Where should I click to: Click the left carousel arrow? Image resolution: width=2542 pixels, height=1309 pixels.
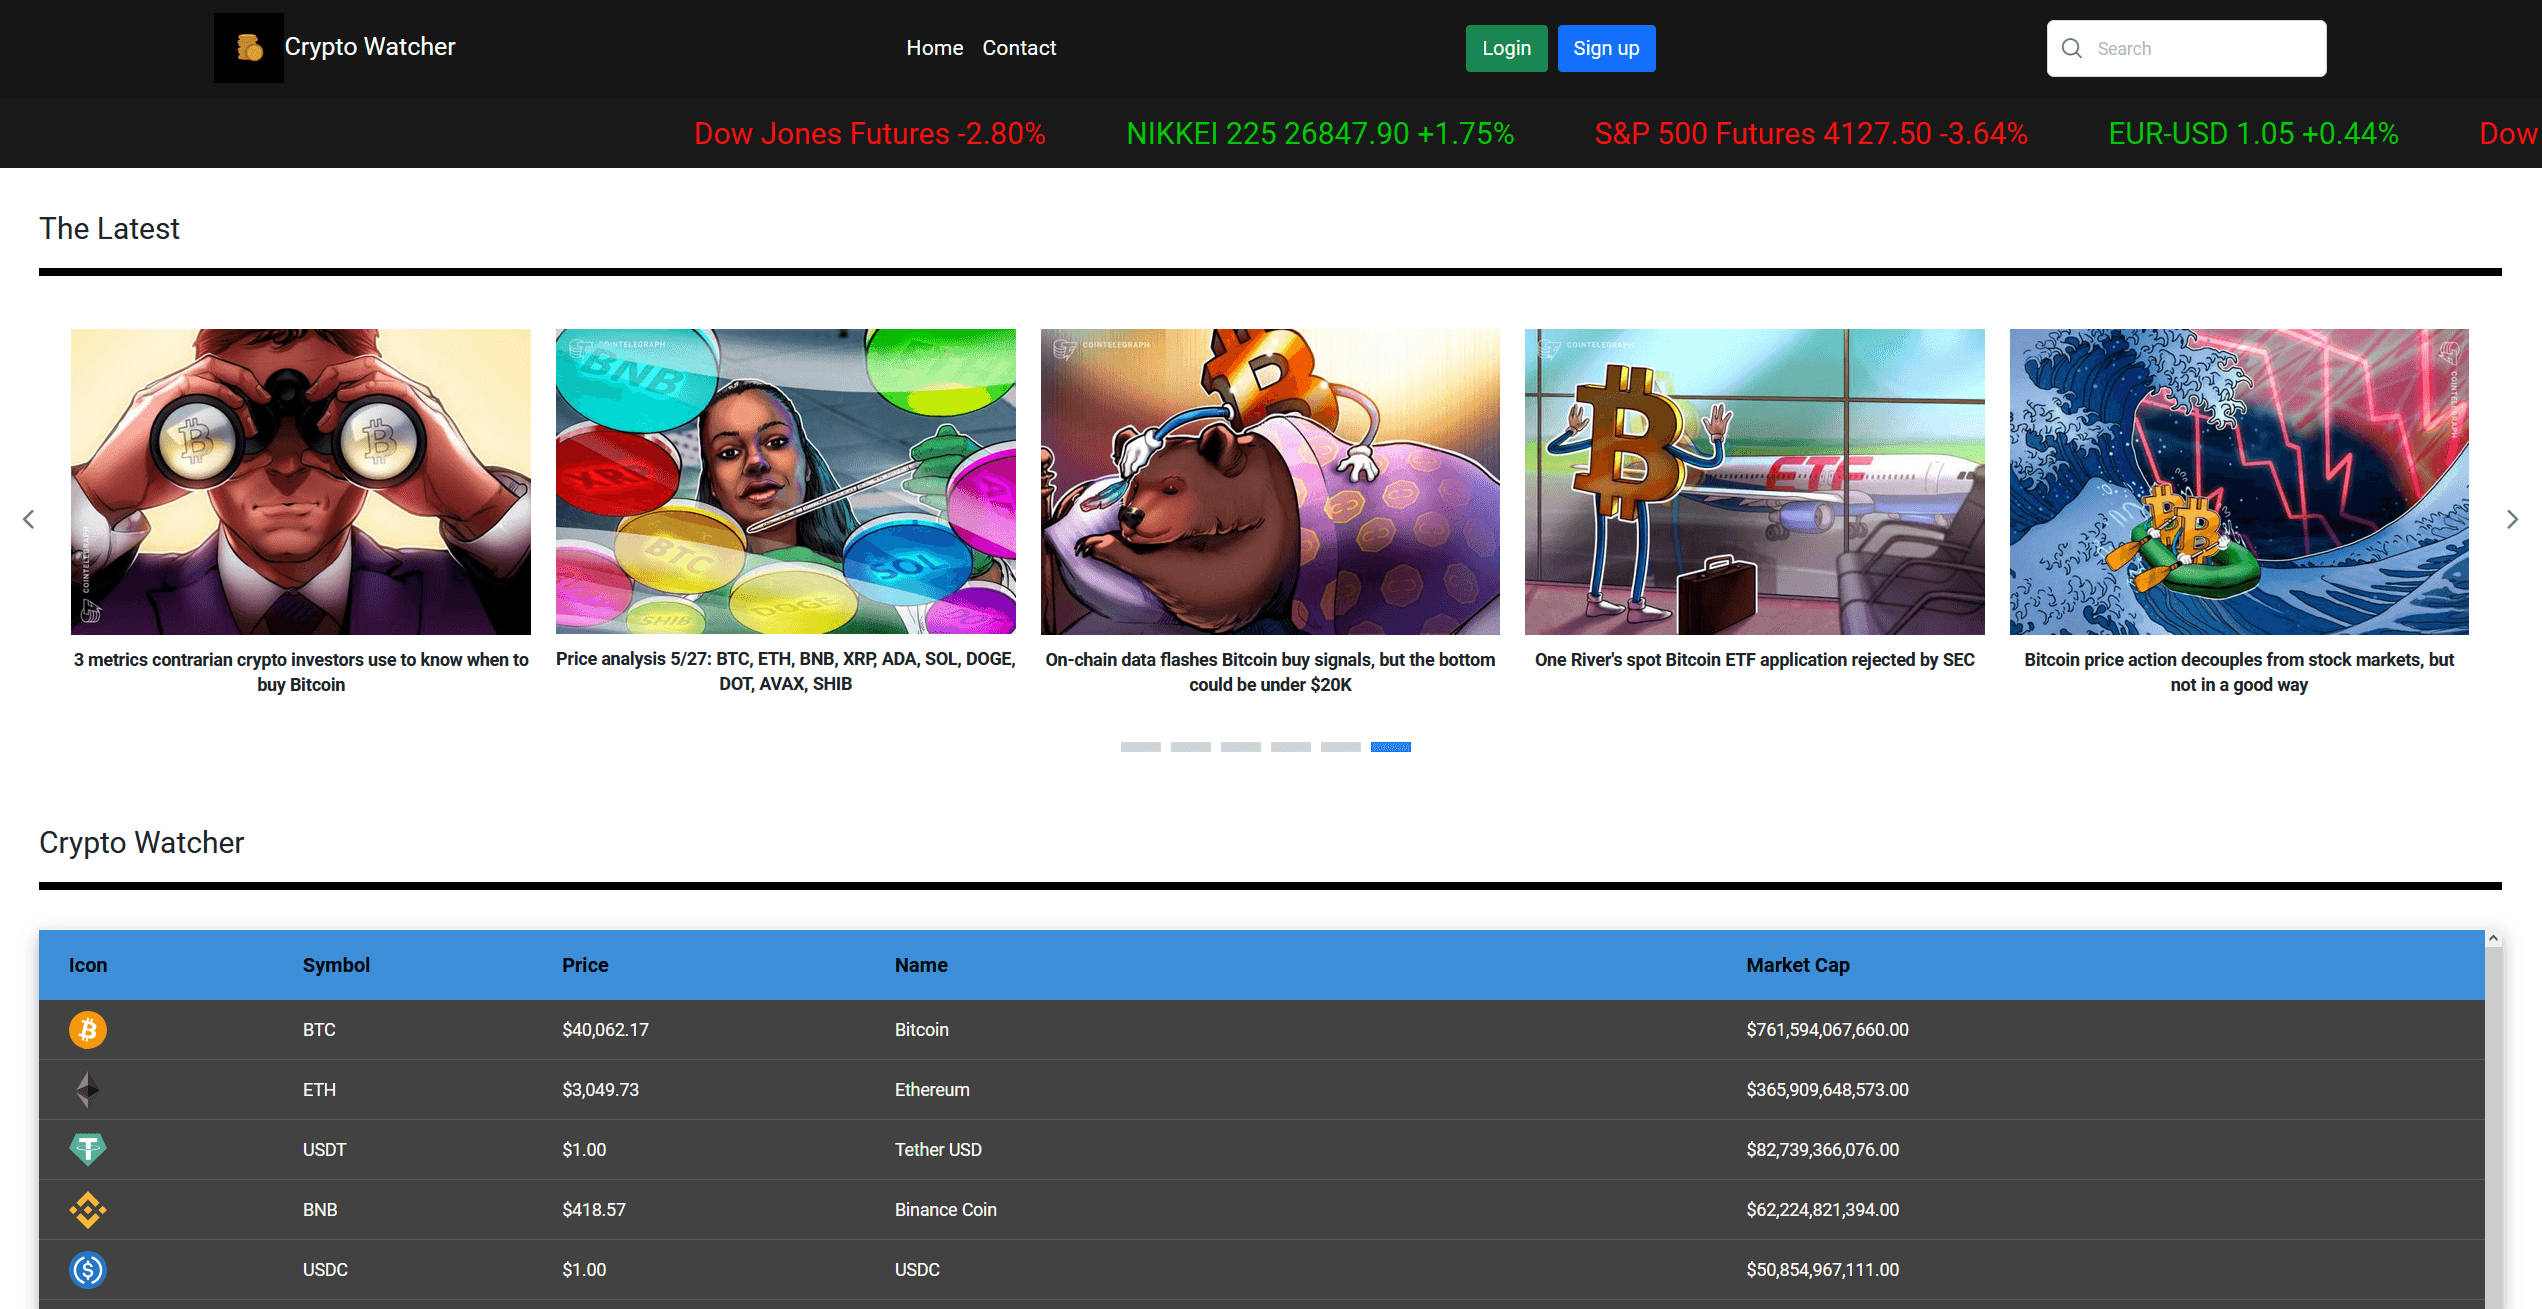29,519
